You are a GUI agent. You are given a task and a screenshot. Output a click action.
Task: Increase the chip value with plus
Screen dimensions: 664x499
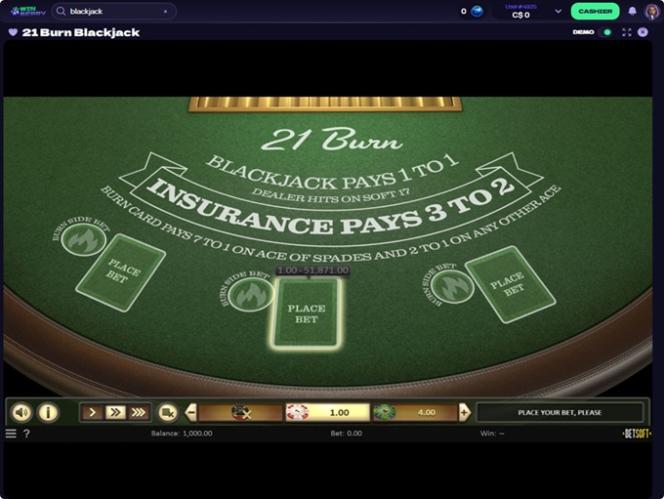tap(464, 412)
